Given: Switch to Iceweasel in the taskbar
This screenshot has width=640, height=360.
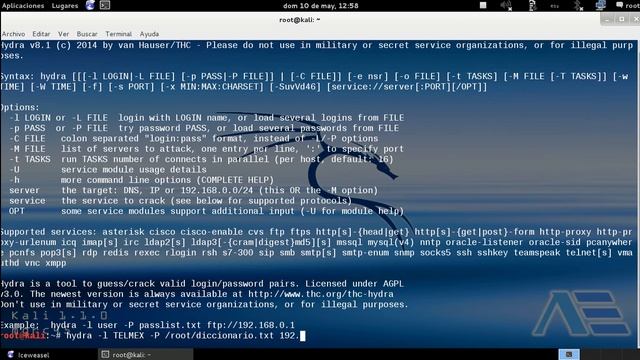Looking at the screenshot, I should coord(29,355).
